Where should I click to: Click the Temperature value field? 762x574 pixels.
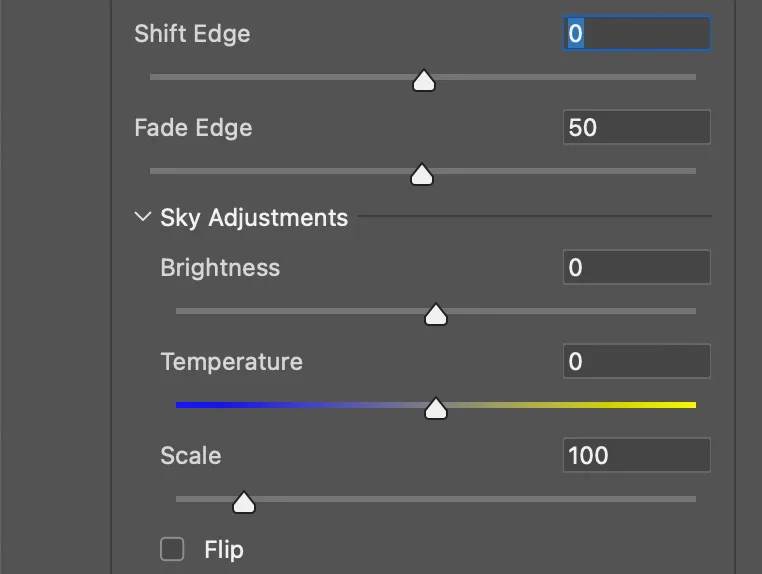[x=637, y=361]
